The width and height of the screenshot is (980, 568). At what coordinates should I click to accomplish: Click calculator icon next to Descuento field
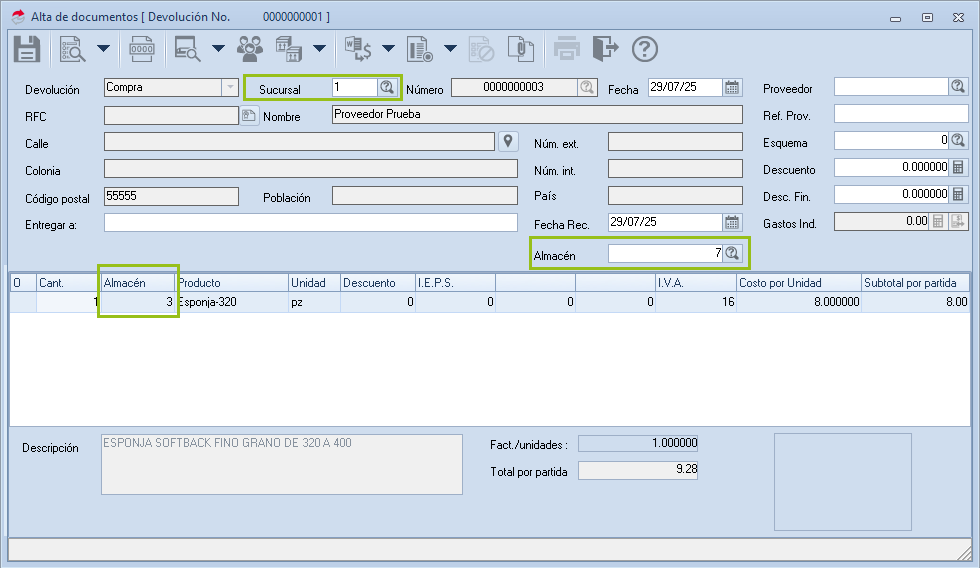tap(958, 168)
